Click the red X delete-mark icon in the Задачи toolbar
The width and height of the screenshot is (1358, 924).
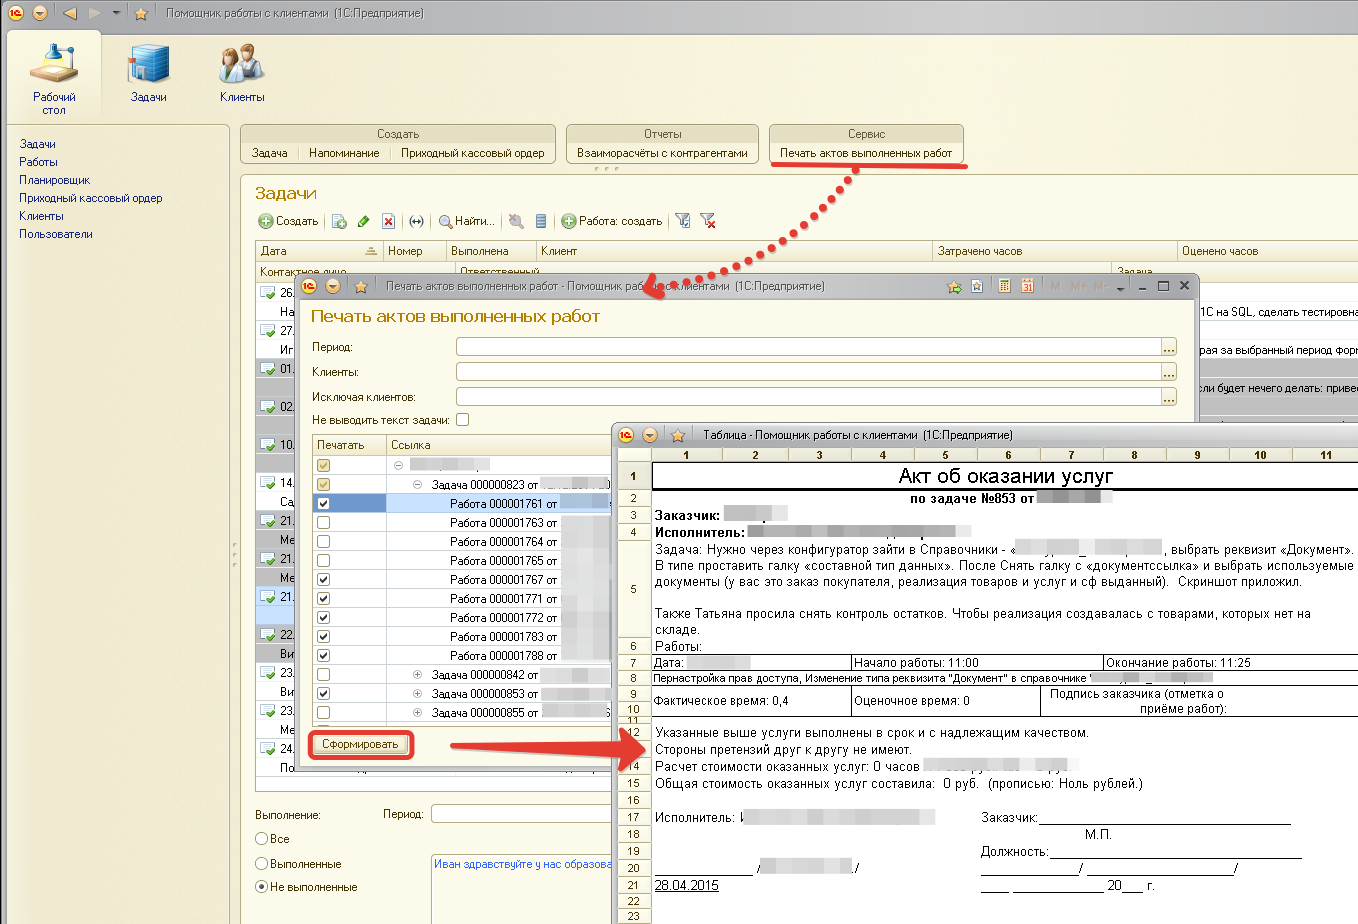point(388,221)
